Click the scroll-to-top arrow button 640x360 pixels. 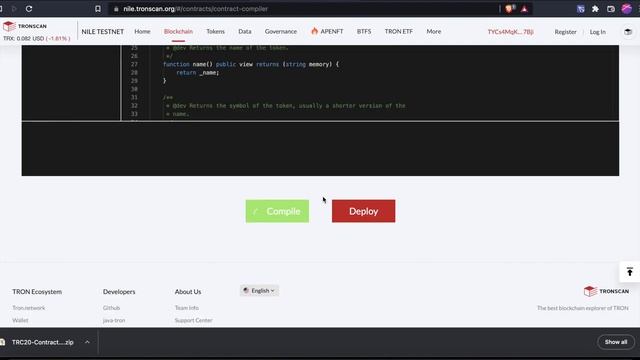click(630, 272)
